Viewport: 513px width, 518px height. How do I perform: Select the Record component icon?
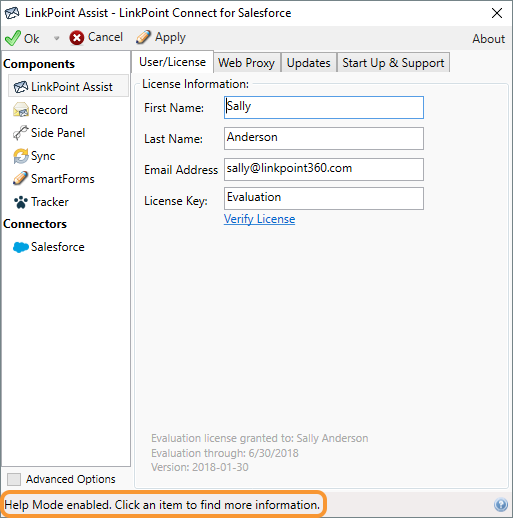click(21, 110)
